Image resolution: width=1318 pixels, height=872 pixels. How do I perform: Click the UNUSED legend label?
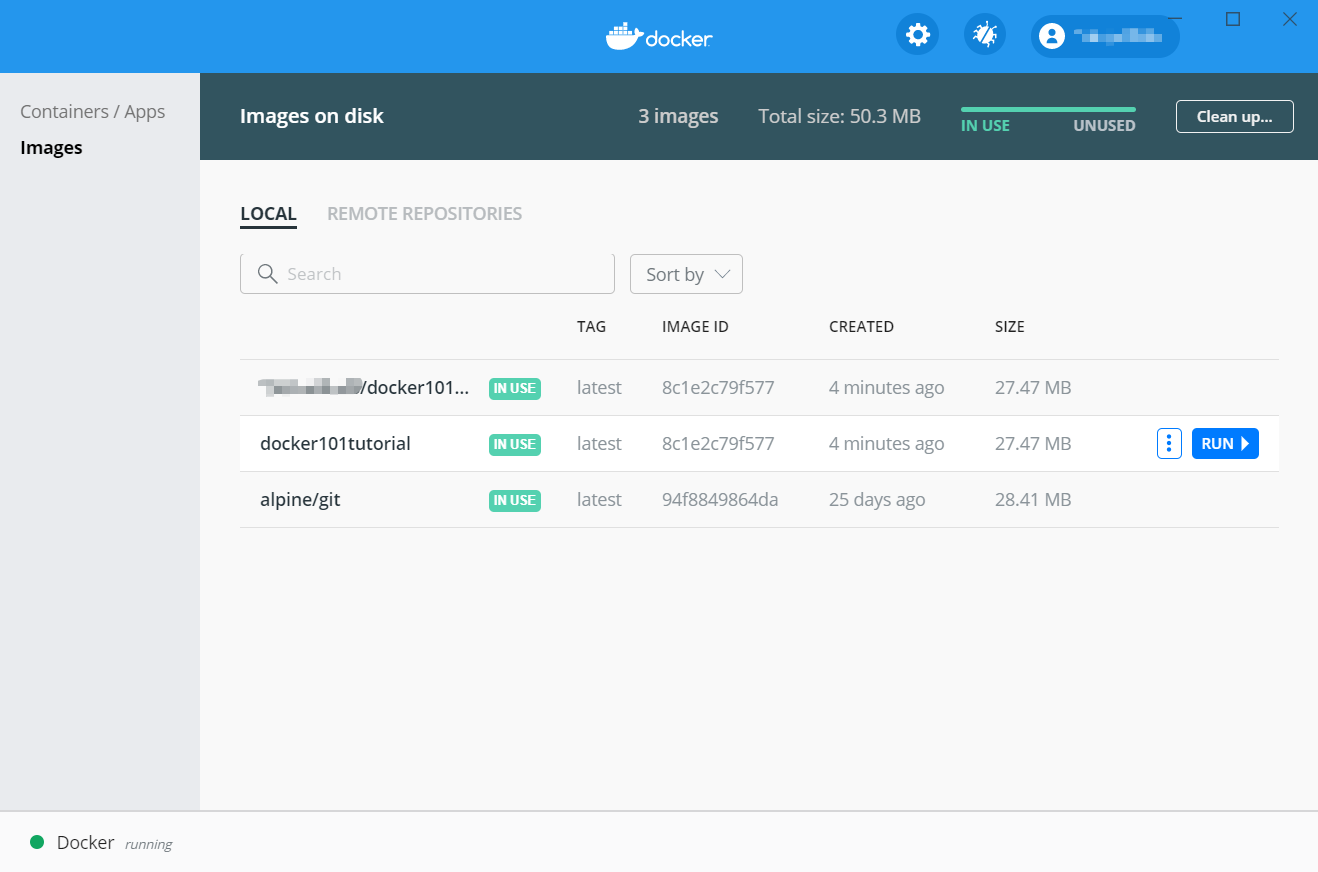(1104, 126)
